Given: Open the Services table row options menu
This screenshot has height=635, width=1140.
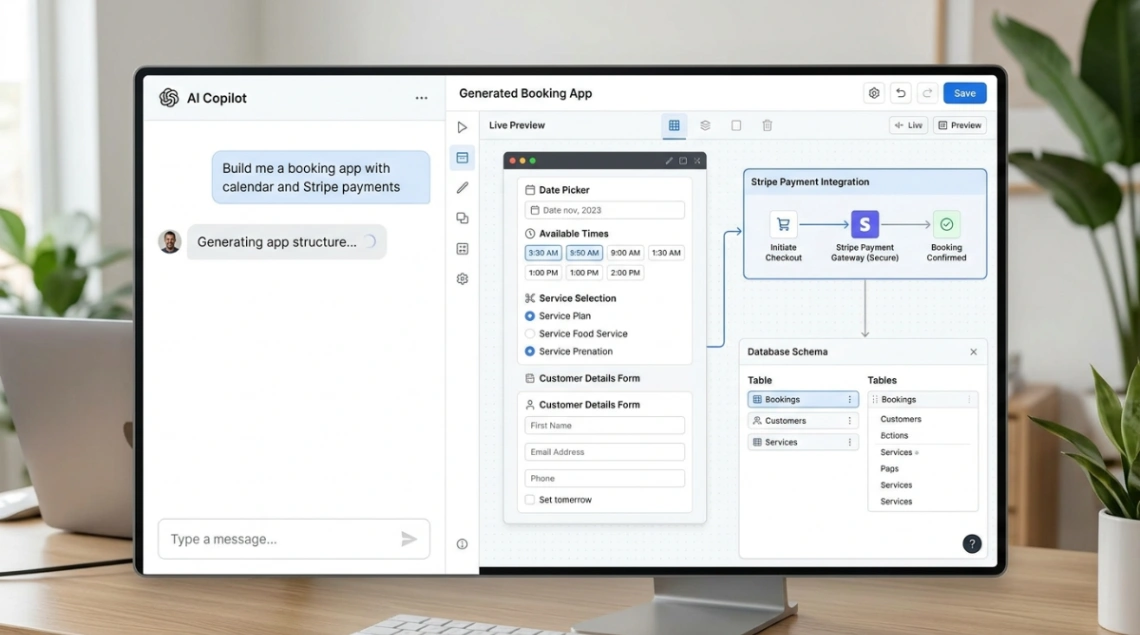Looking at the screenshot, I should tap(849, 442).
